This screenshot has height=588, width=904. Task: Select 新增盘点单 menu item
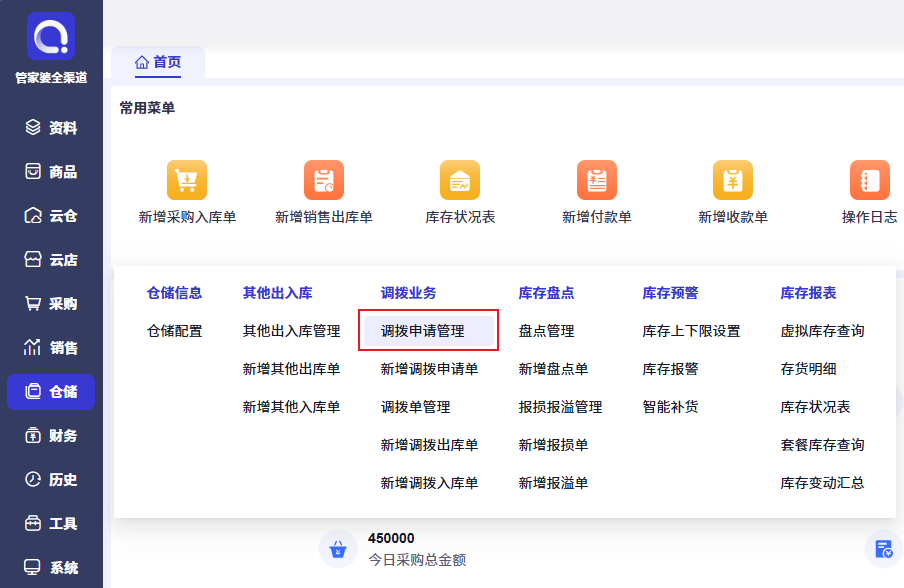[x=553, y=369]
